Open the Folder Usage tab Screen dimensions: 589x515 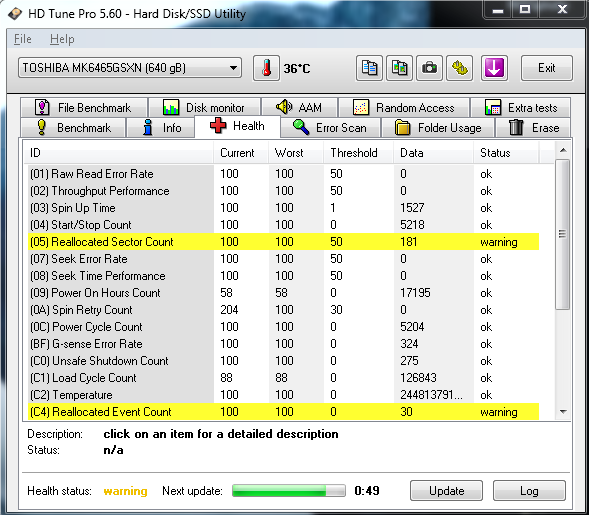[x=438, y=128]
